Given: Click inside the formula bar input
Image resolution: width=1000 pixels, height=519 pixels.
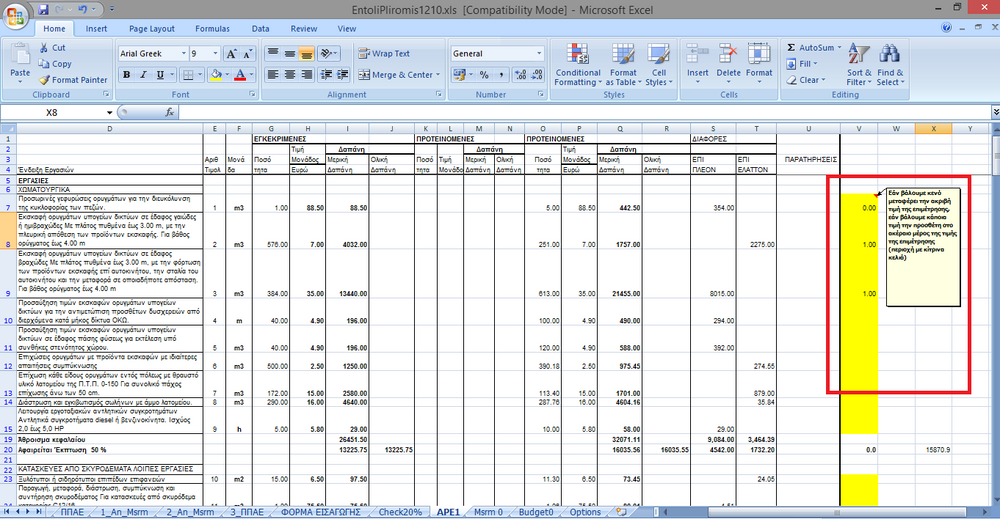Looking at the screenshot, I should 550,113.
